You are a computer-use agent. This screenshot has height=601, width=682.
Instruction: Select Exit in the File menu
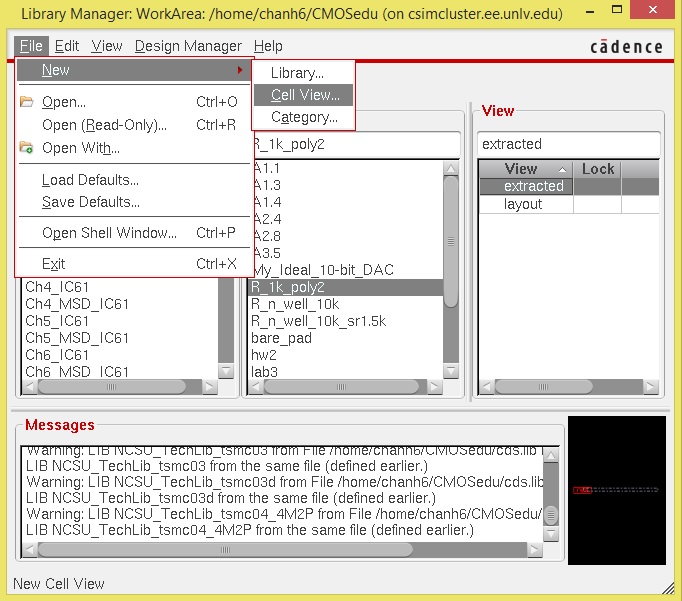(53, 264)
